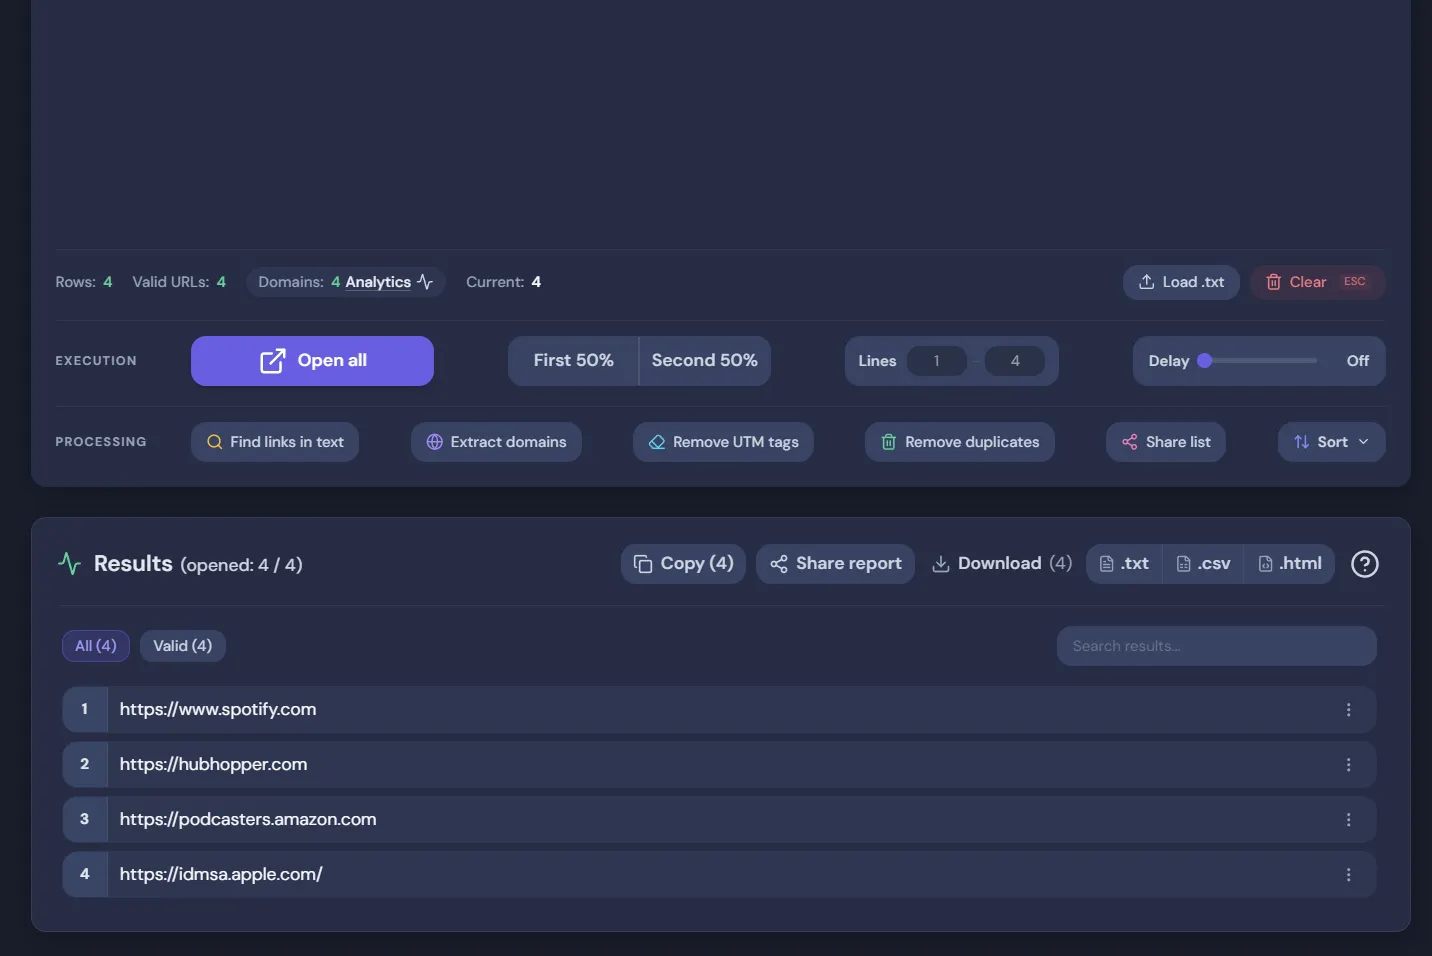Click the 'Current: 4' counter

click(503, 282)
